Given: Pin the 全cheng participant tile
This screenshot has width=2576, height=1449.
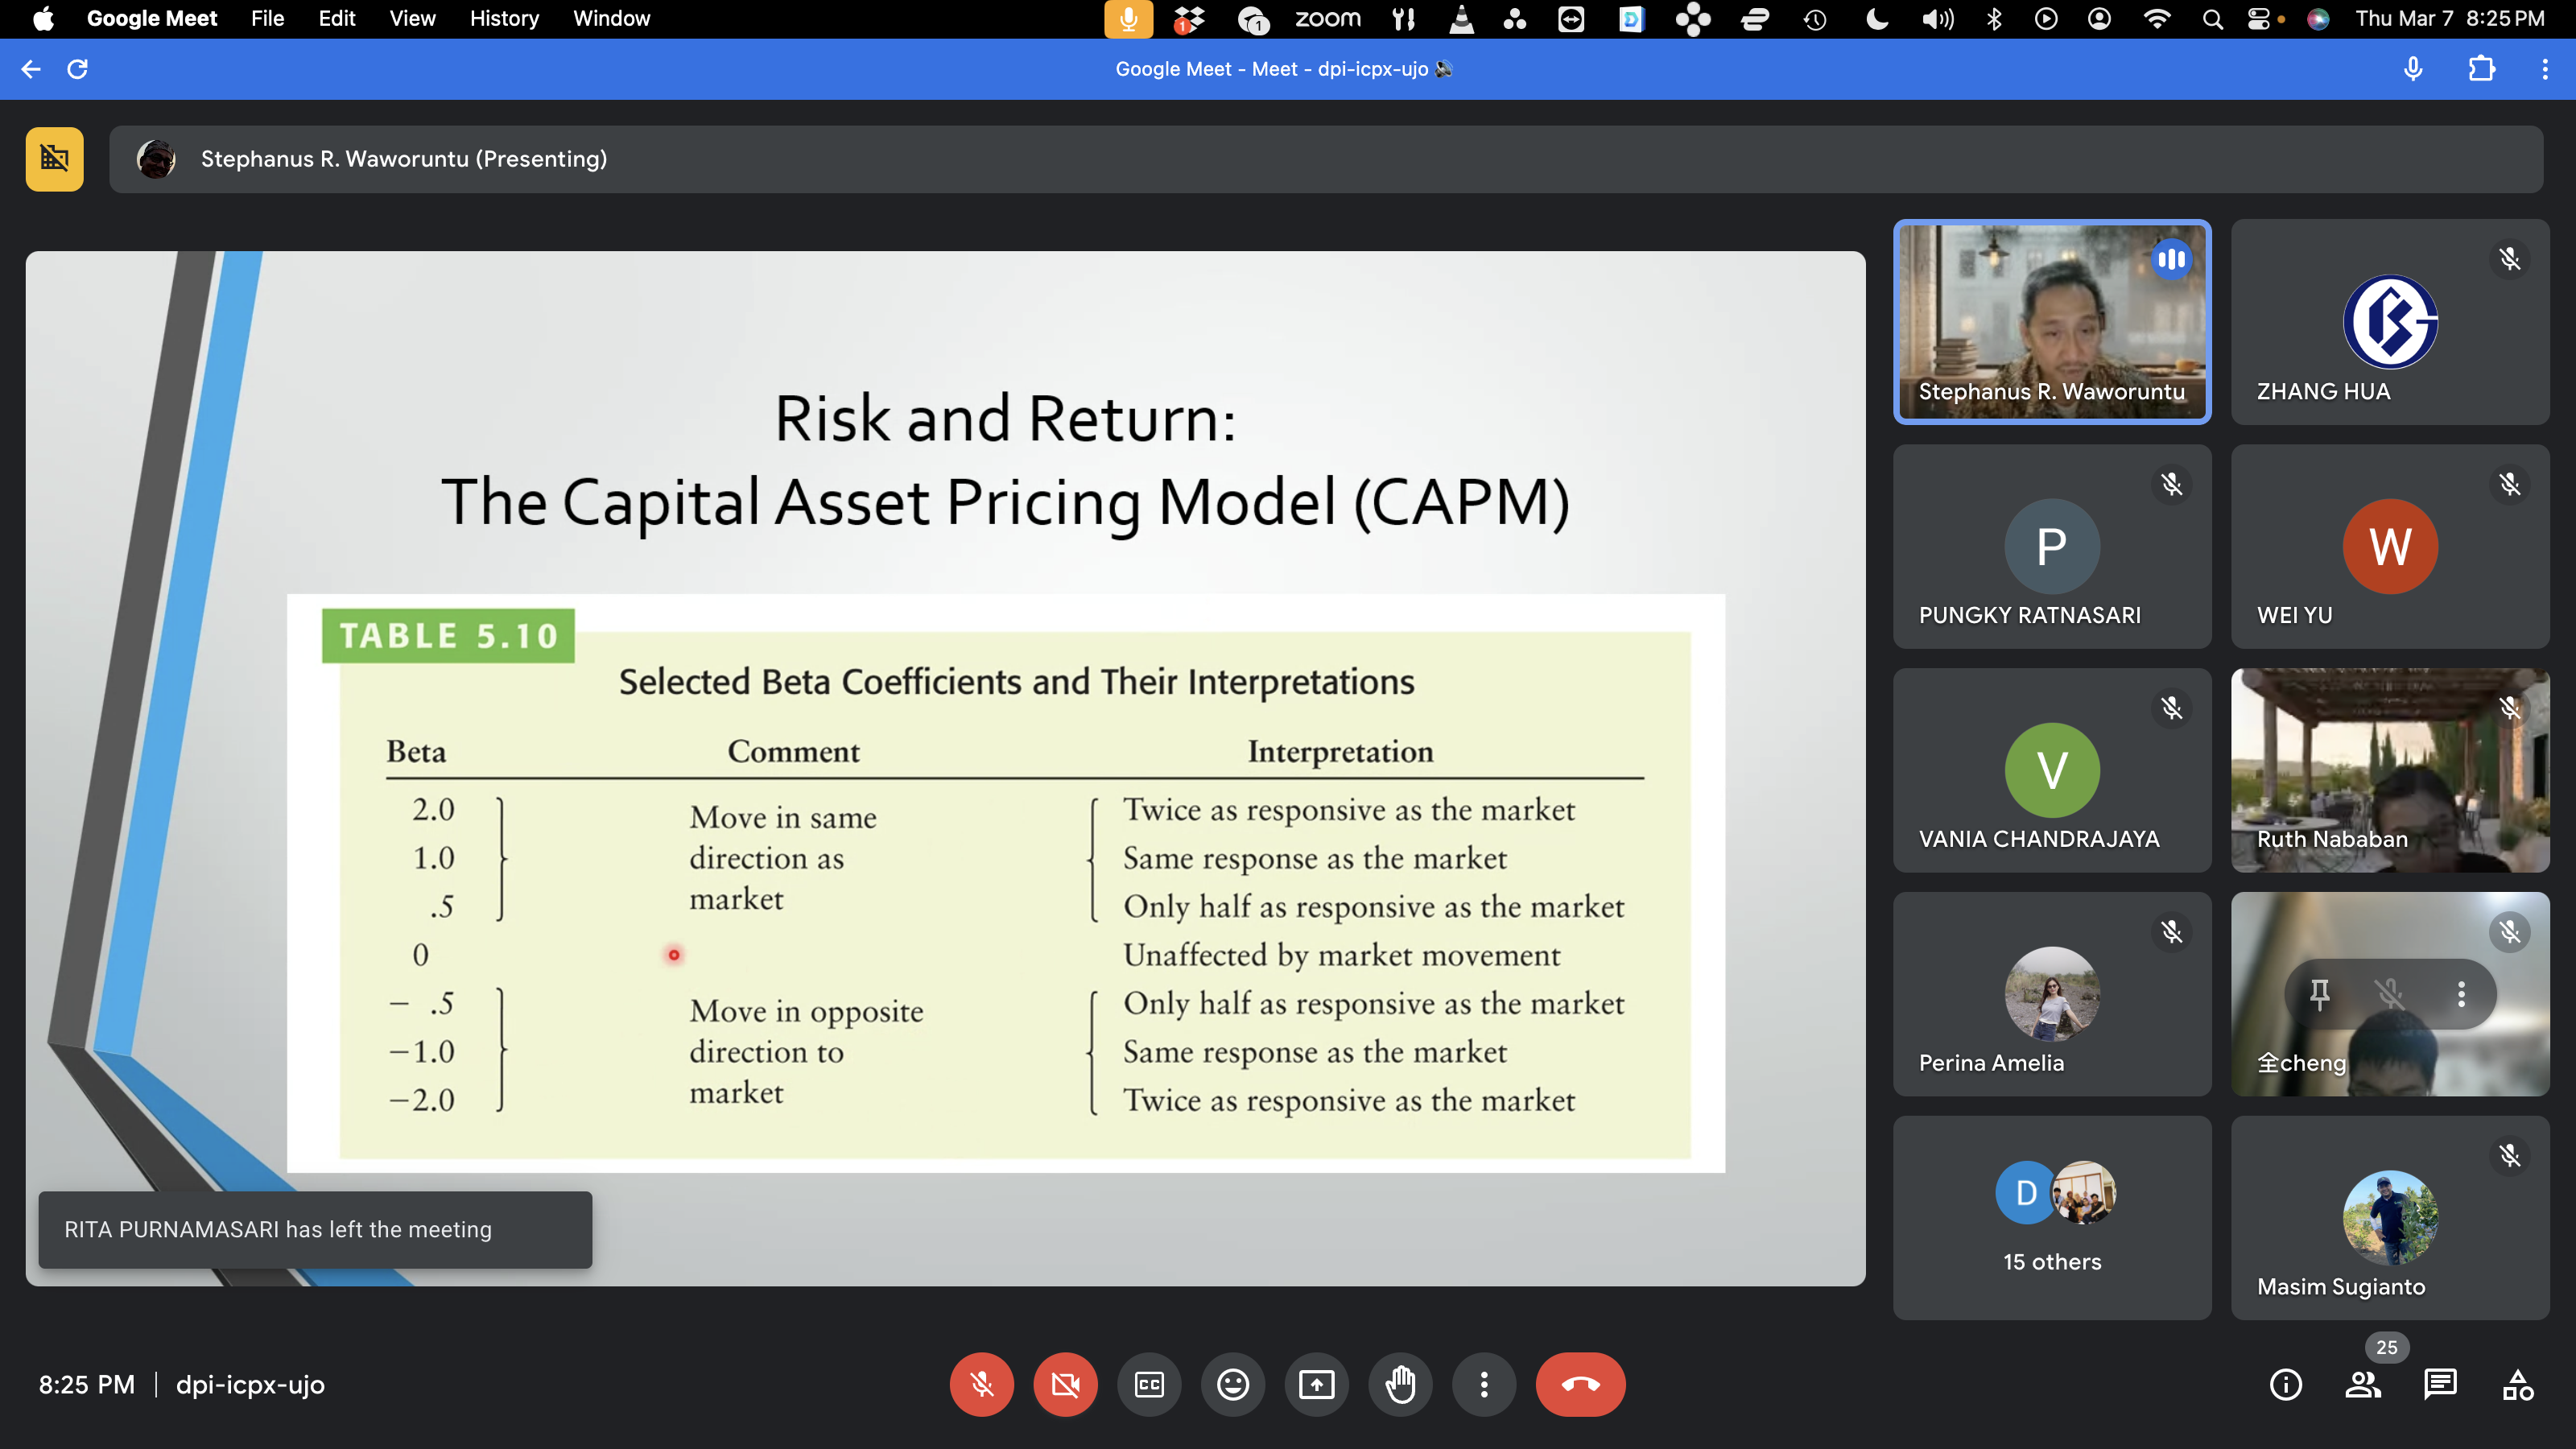Looking at the screenshot, I should [2320, 993].
